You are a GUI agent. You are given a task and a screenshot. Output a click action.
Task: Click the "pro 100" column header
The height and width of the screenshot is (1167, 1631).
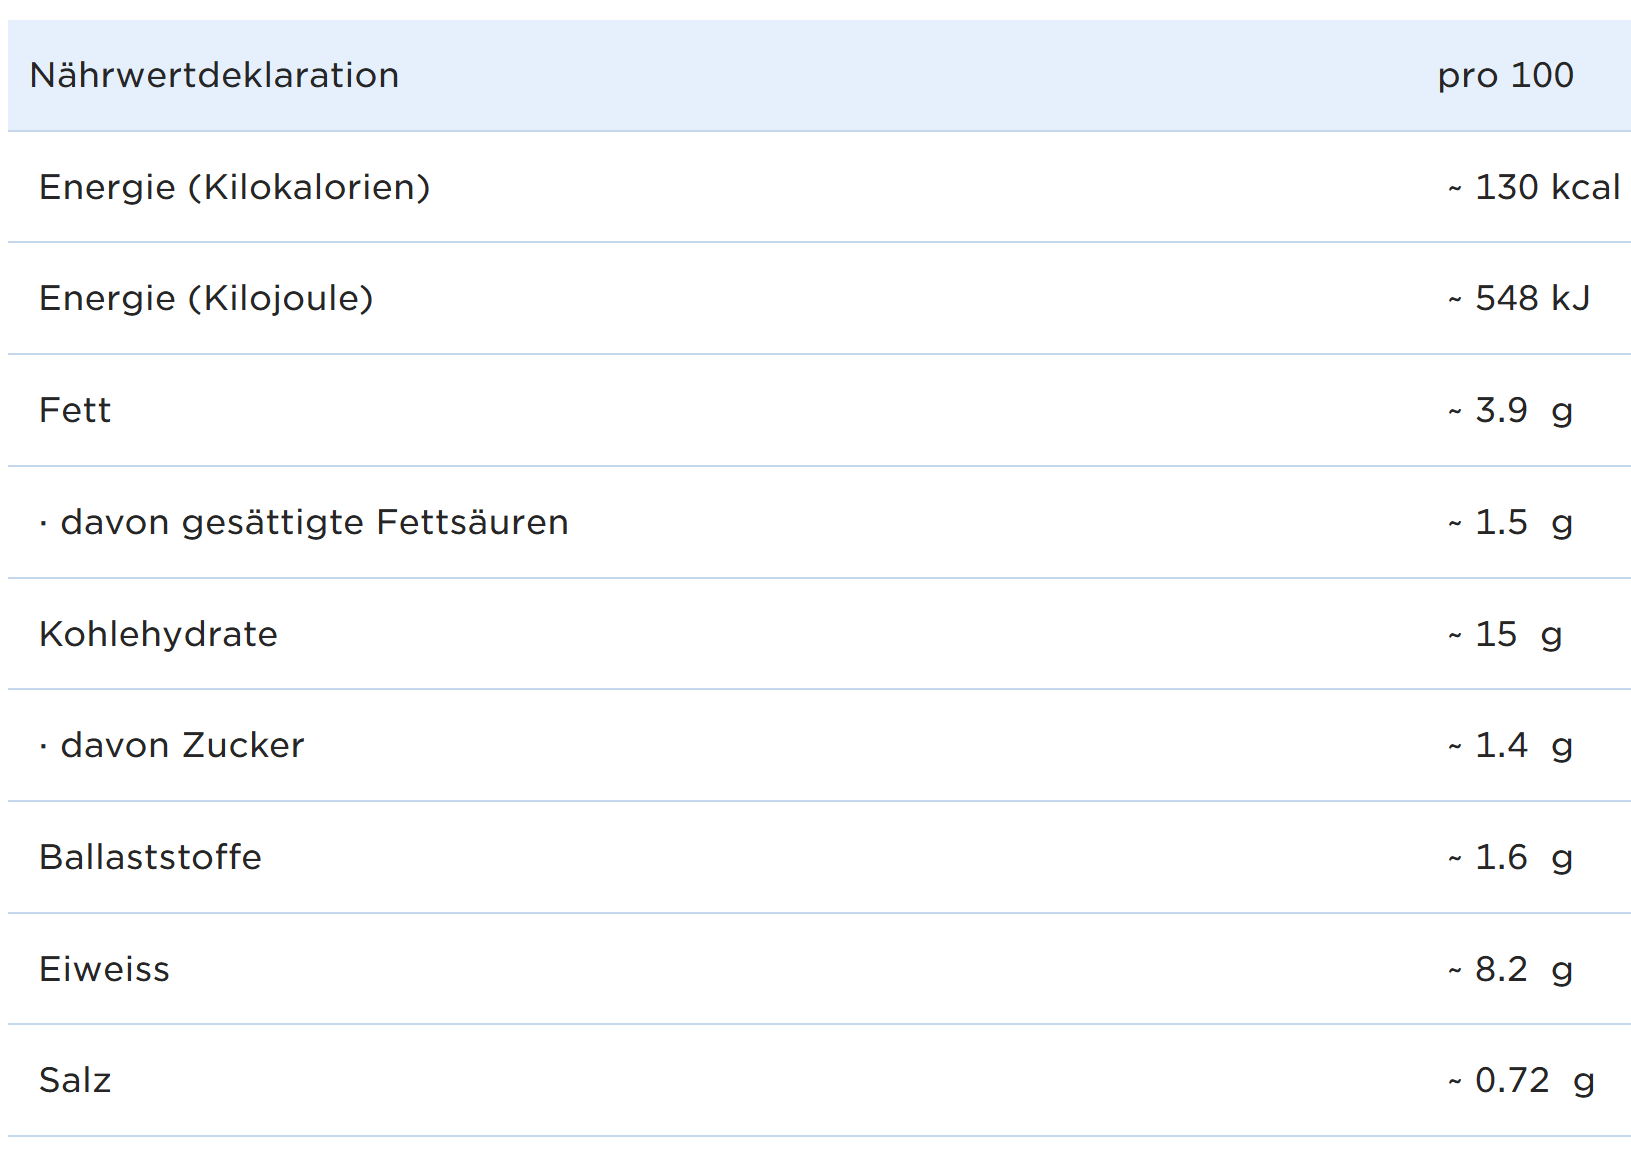coord(1505,76)
